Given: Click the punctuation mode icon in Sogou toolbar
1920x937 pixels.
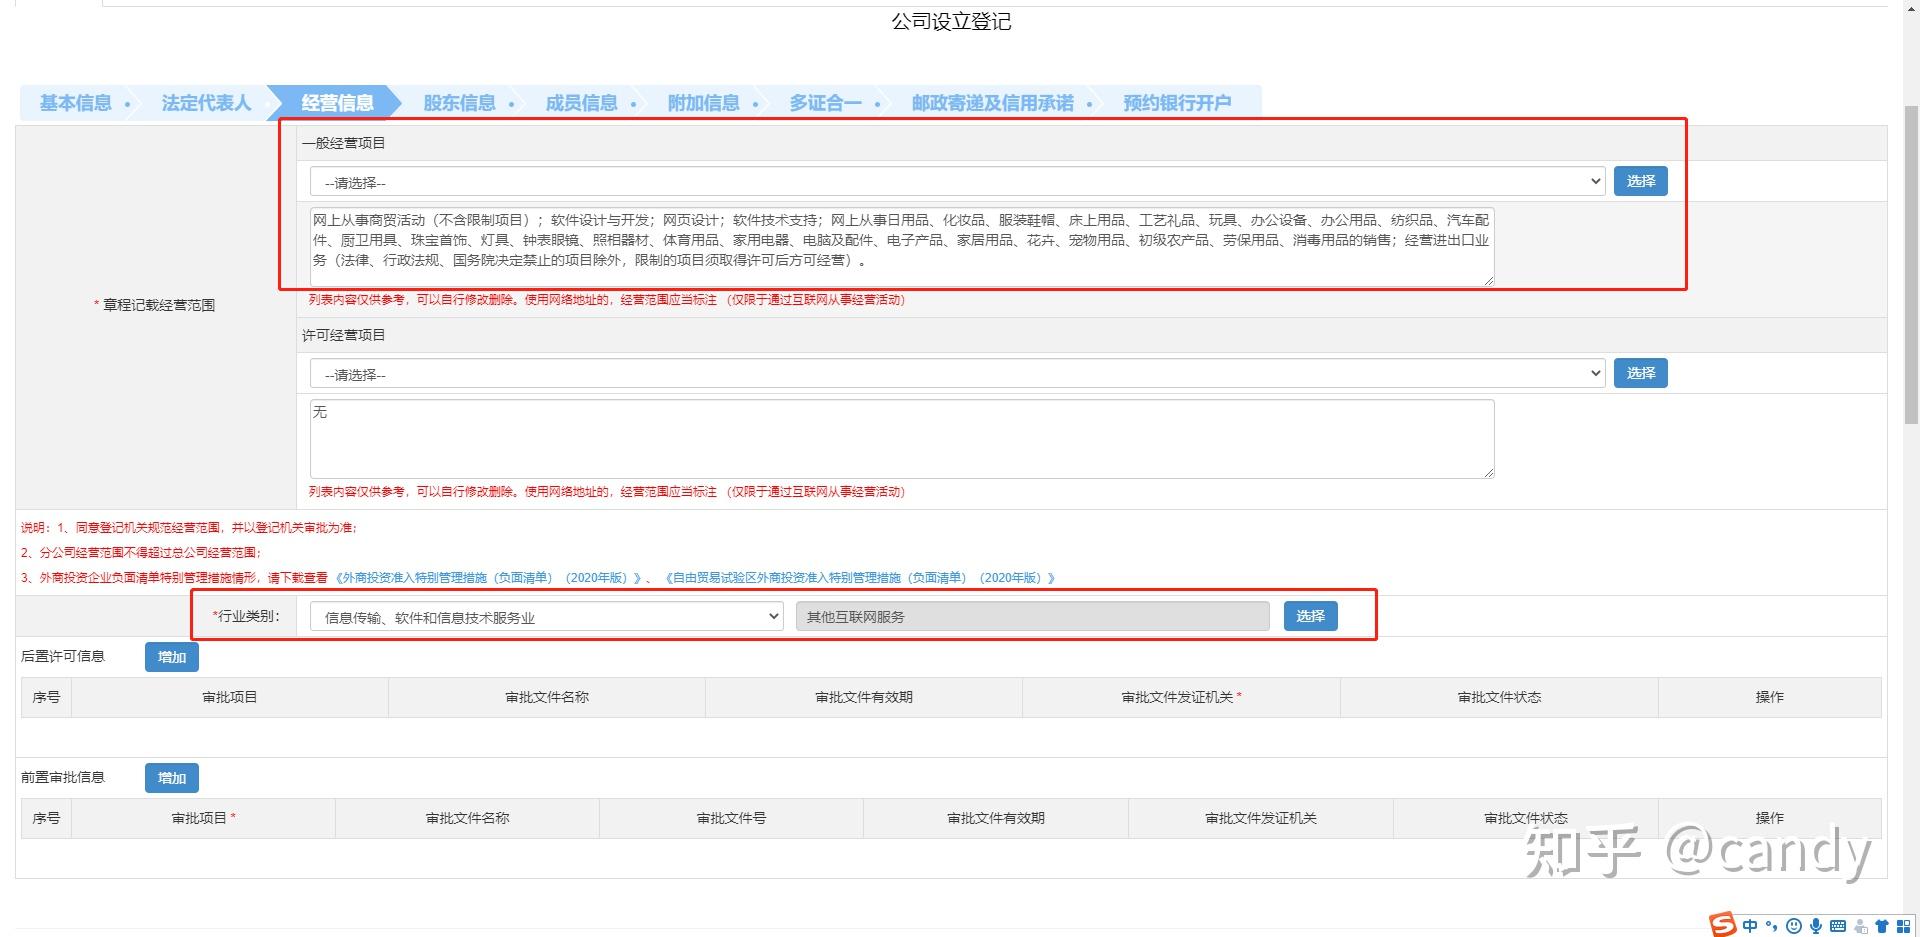Looking at the screenshot, I should coord(1771,925).
